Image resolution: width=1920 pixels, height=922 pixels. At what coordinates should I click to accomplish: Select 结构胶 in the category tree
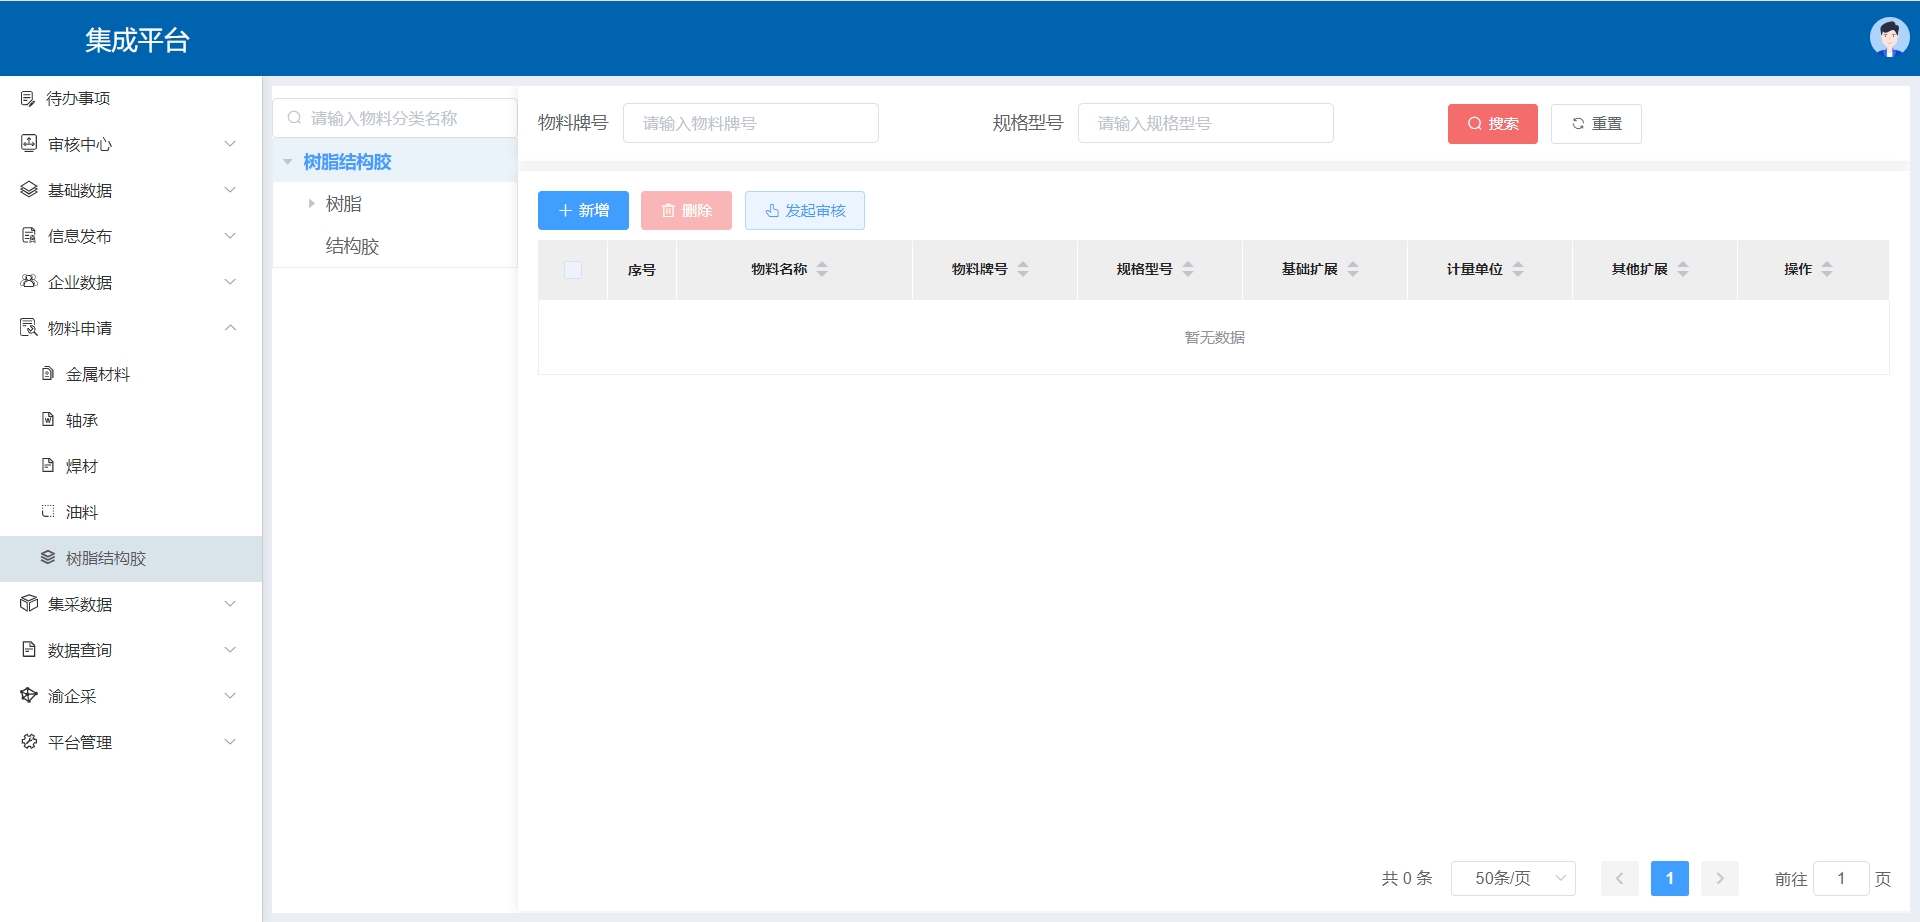tap(352, 246)
